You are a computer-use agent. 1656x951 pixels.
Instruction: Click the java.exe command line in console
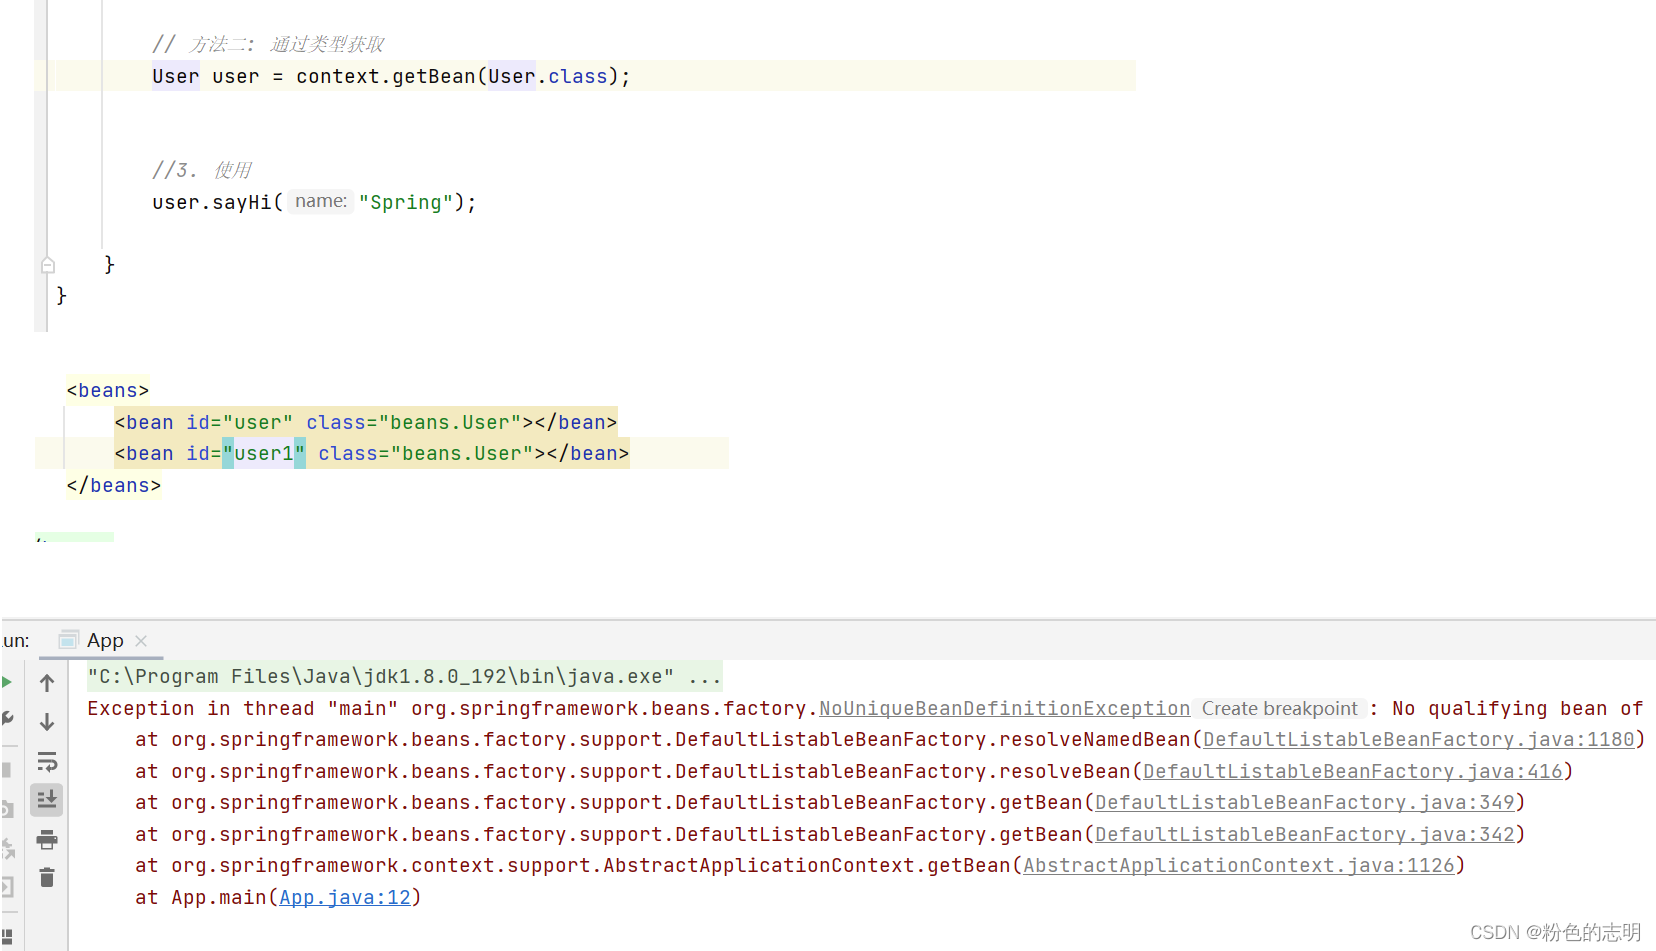pyautogui.click(x=404, y=677)
